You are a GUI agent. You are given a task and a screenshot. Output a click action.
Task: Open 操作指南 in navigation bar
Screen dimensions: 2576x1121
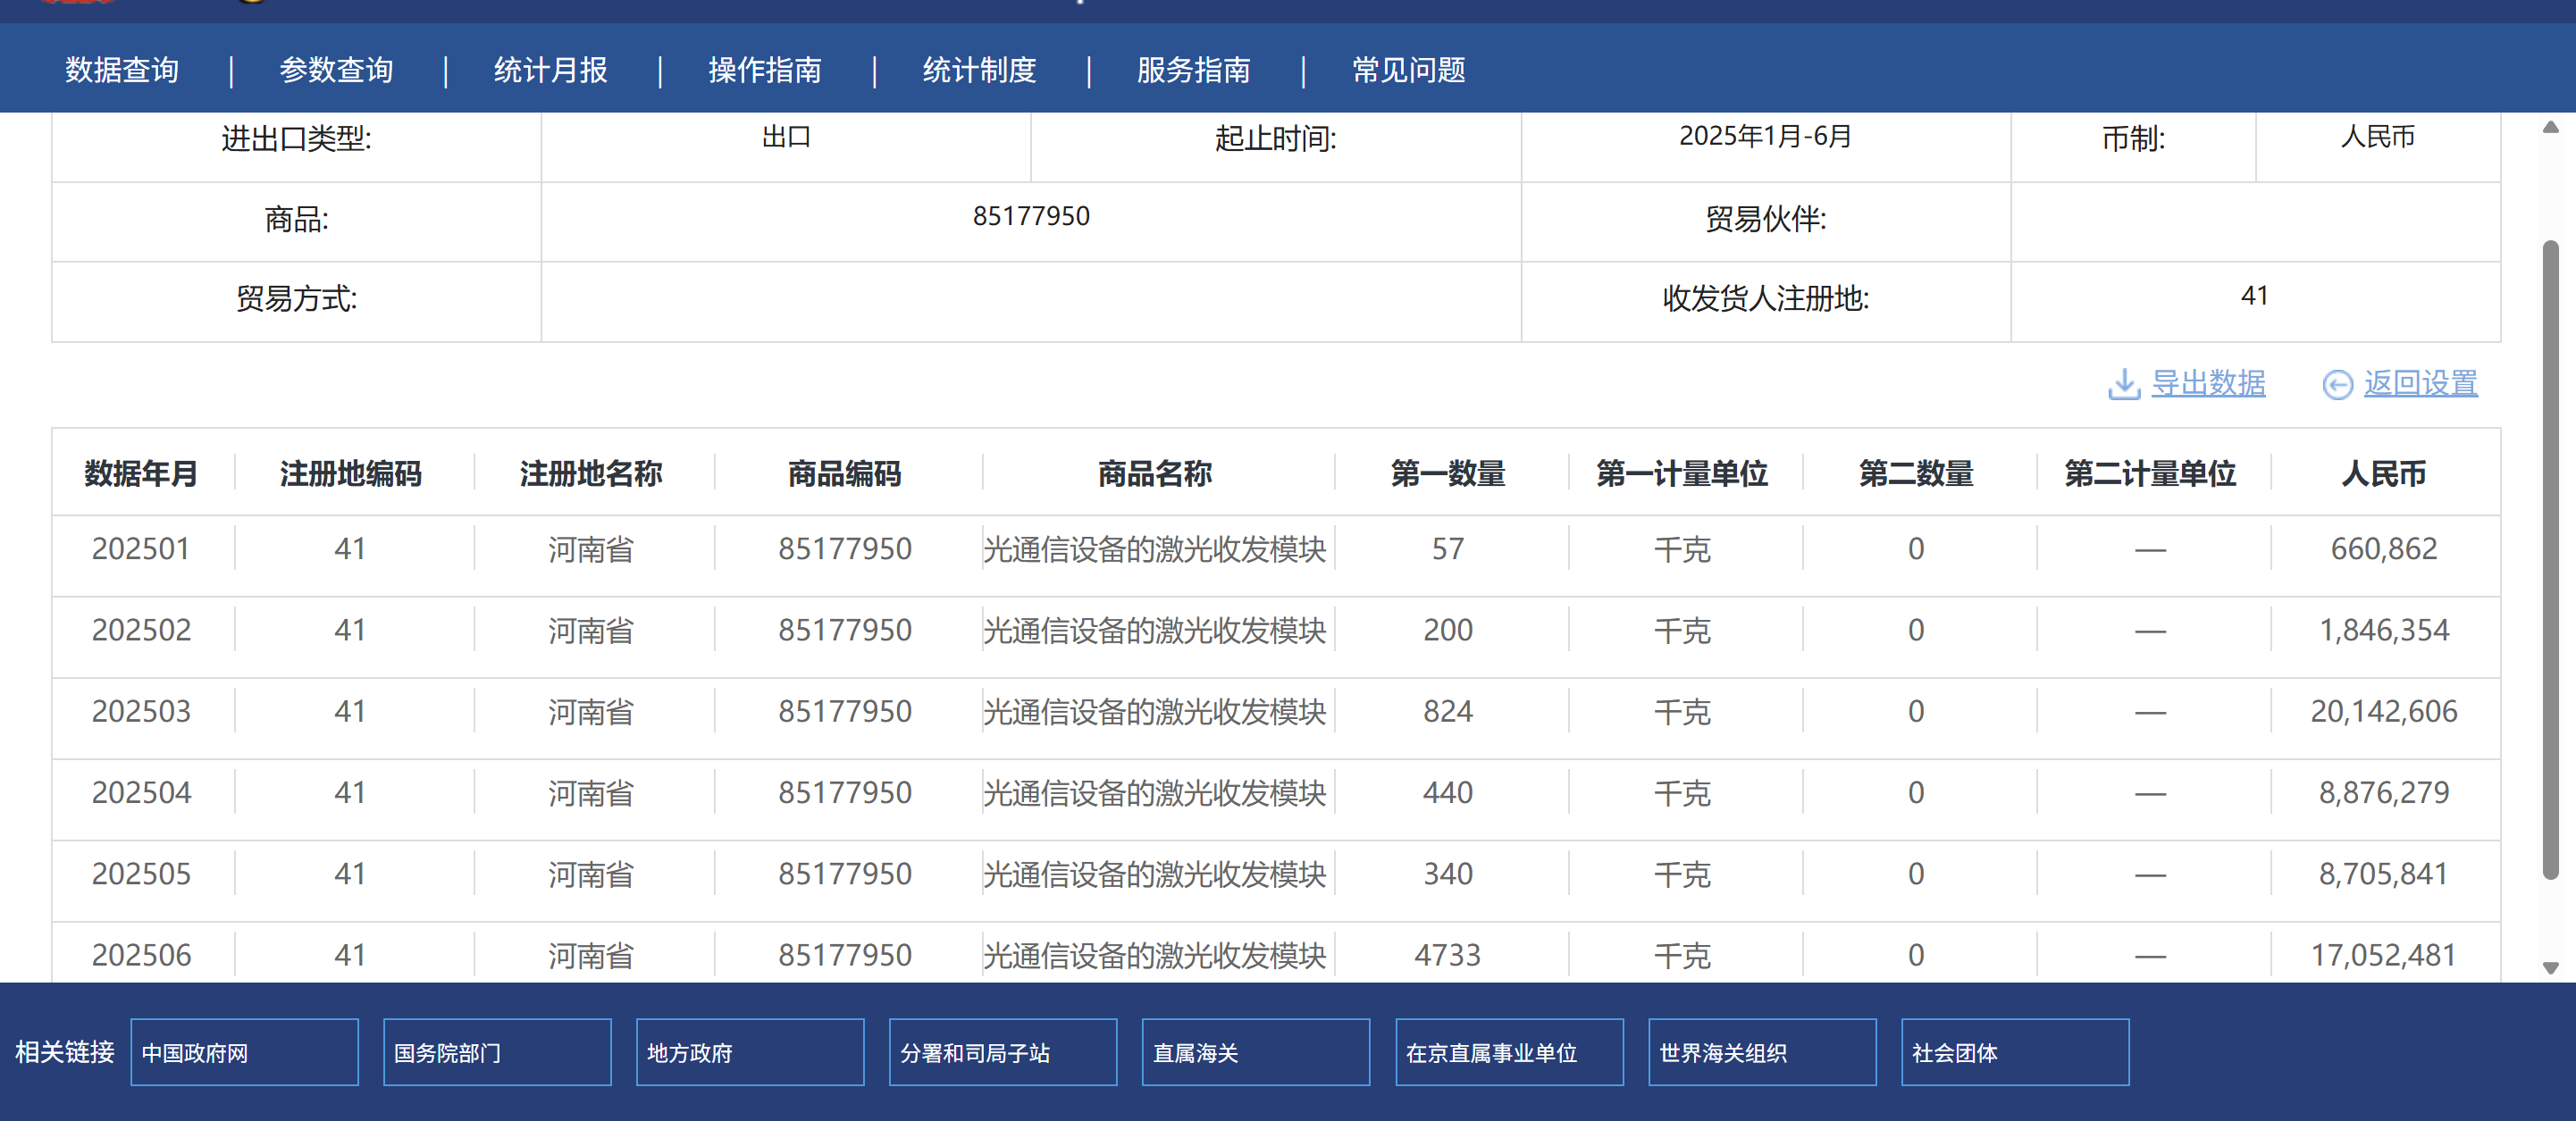tap(765, 70)
